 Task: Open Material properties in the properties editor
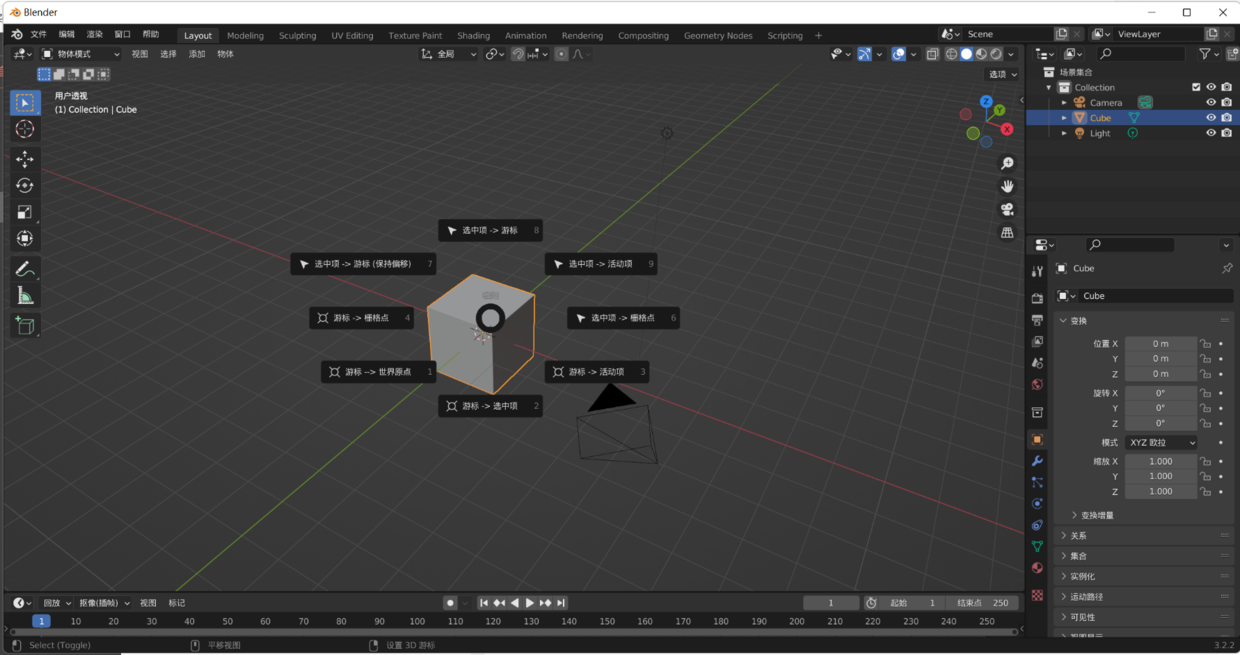[x=1037, y=567]
